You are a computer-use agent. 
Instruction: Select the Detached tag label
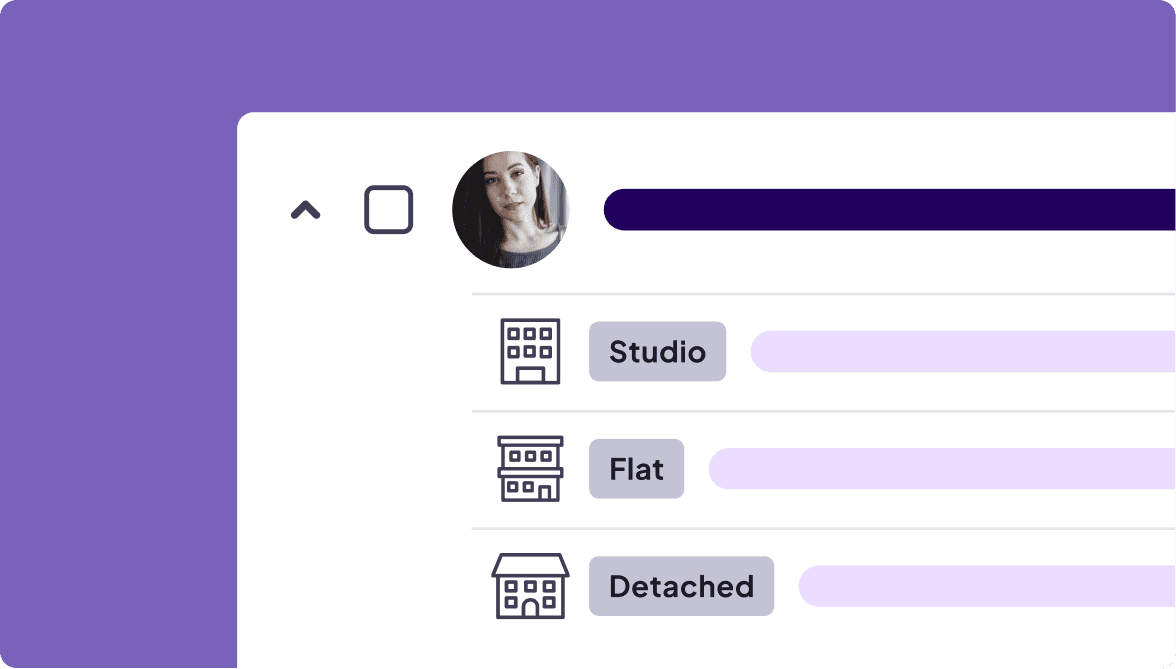[x=681, y=586]
